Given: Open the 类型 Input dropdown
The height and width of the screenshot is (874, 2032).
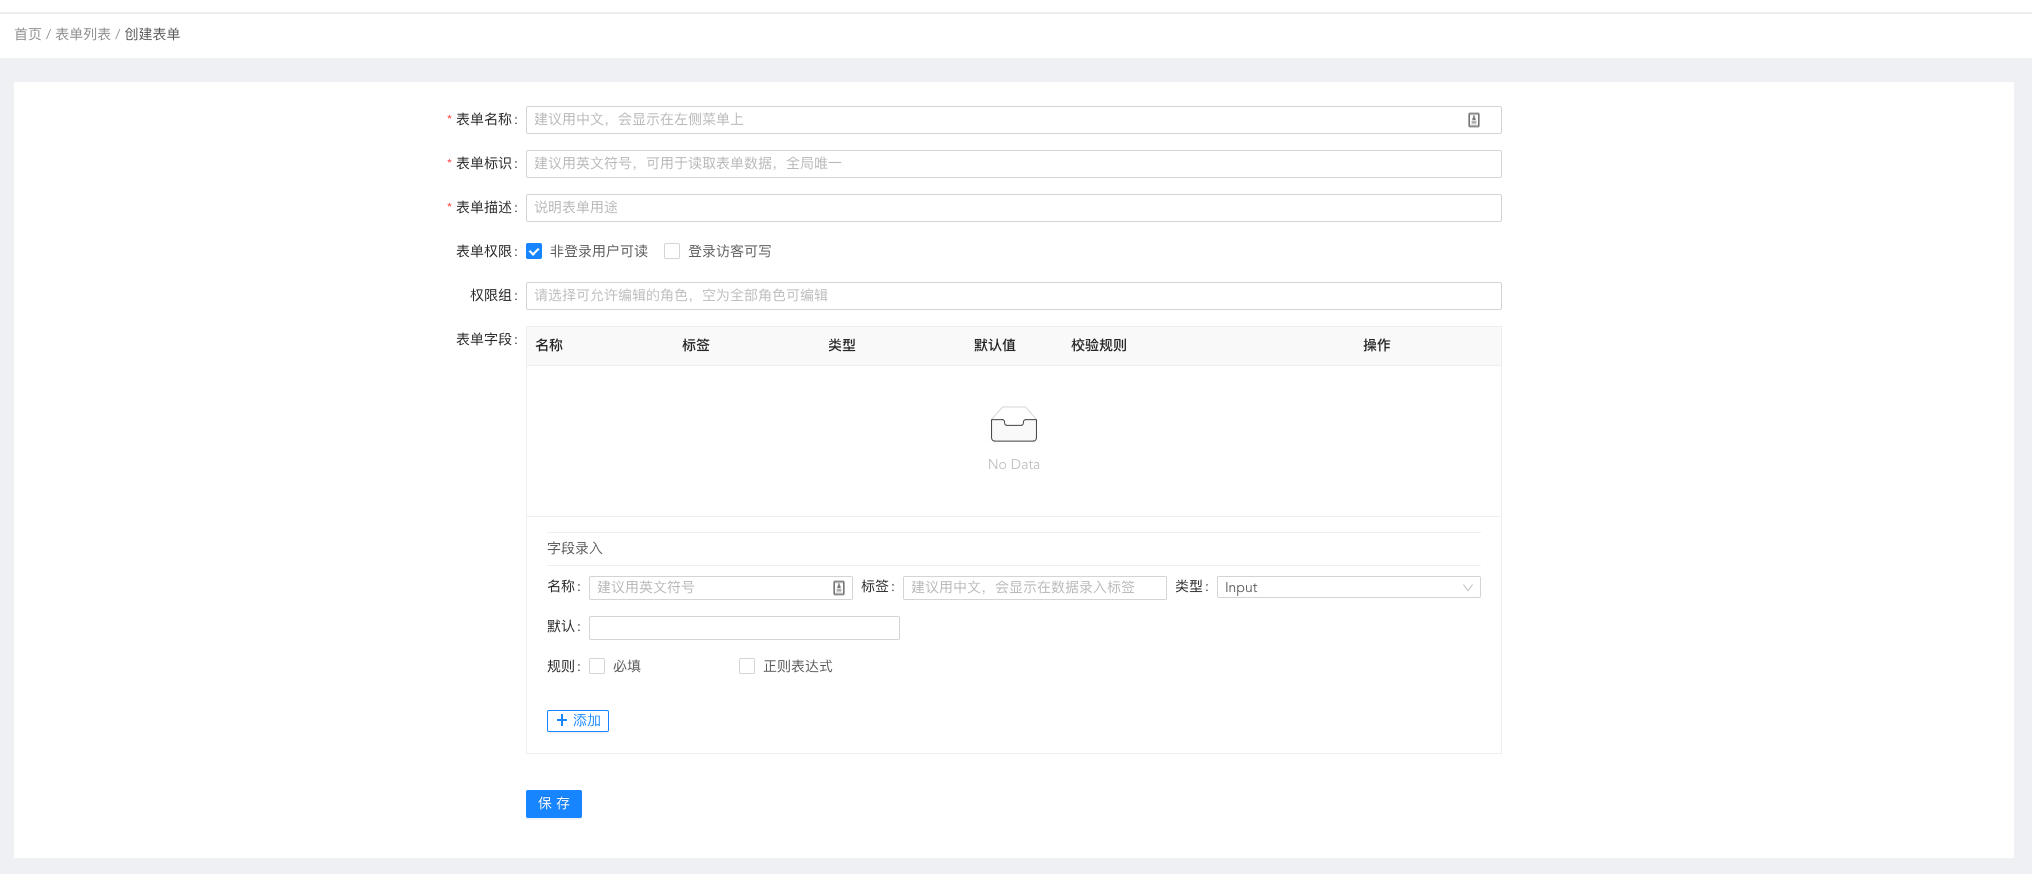Looking at the screenshot, I should pos(1348,587).
